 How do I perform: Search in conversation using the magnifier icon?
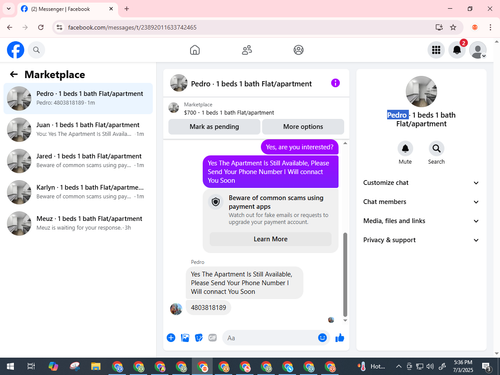coord(436,148)
